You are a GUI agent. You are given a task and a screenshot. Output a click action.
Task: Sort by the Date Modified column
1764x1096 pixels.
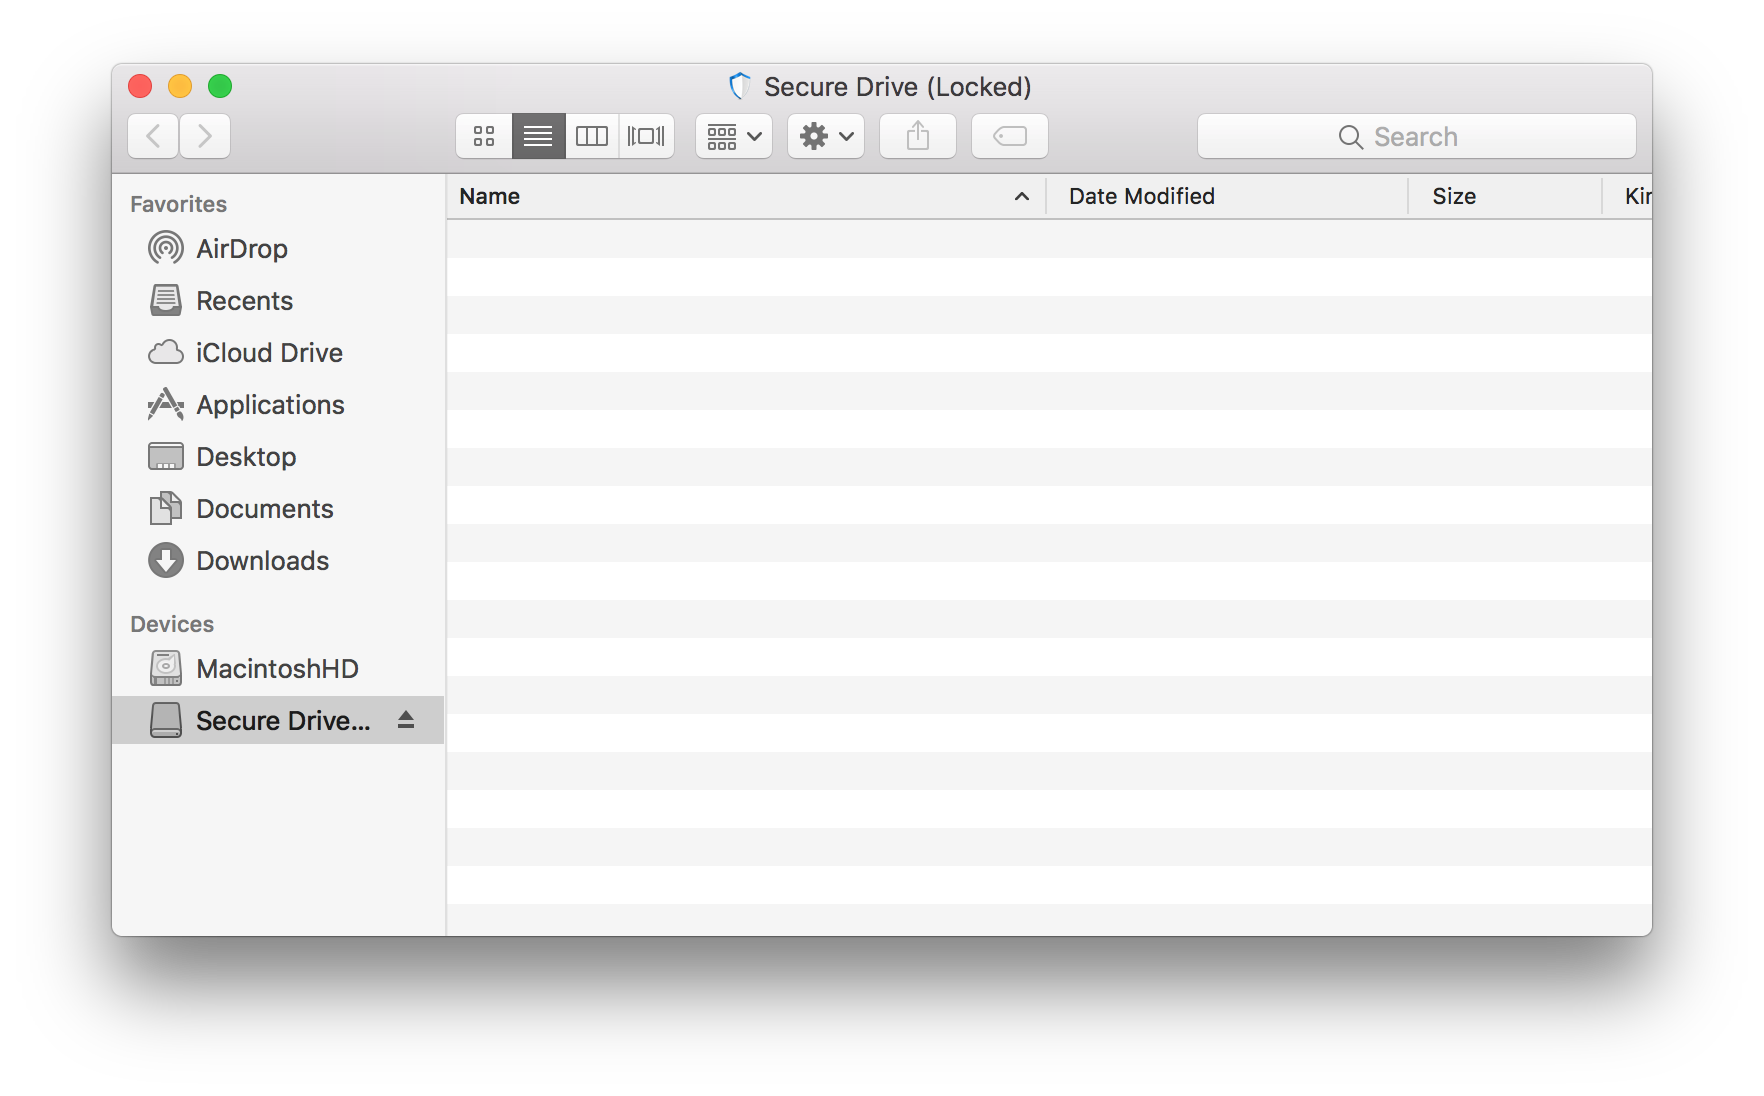[1141, 197]
